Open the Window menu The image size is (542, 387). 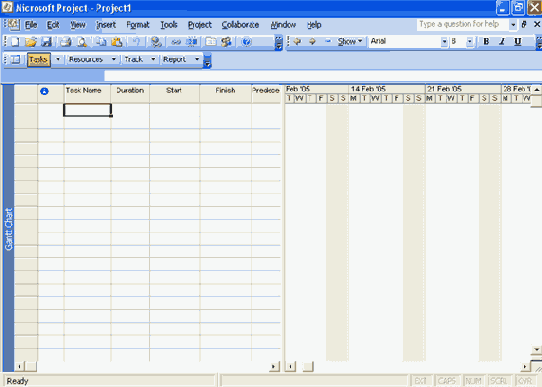coord(283,25)
